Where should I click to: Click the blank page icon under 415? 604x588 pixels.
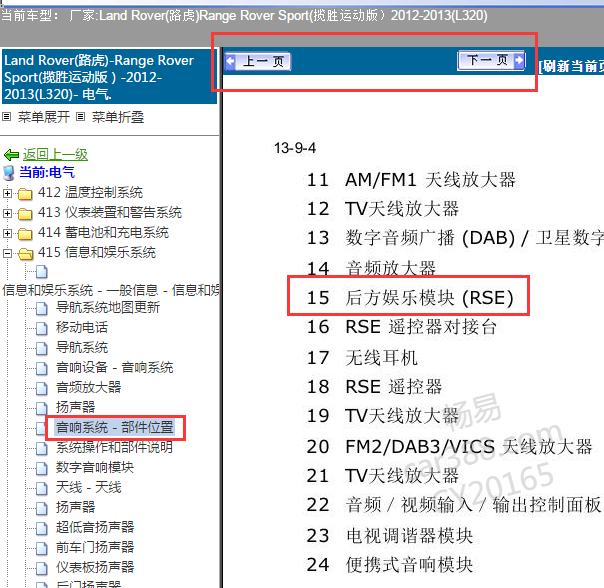[42, 272]
